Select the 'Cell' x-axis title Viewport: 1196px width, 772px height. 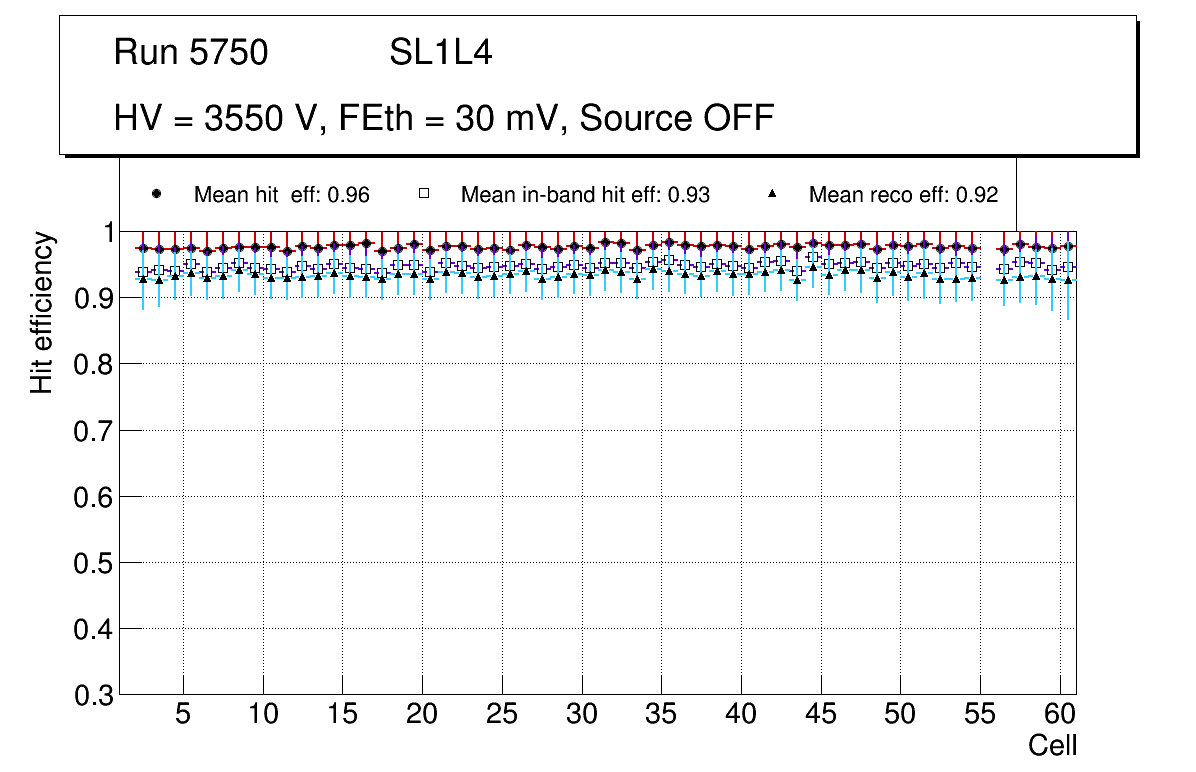tap(1053, 746)
